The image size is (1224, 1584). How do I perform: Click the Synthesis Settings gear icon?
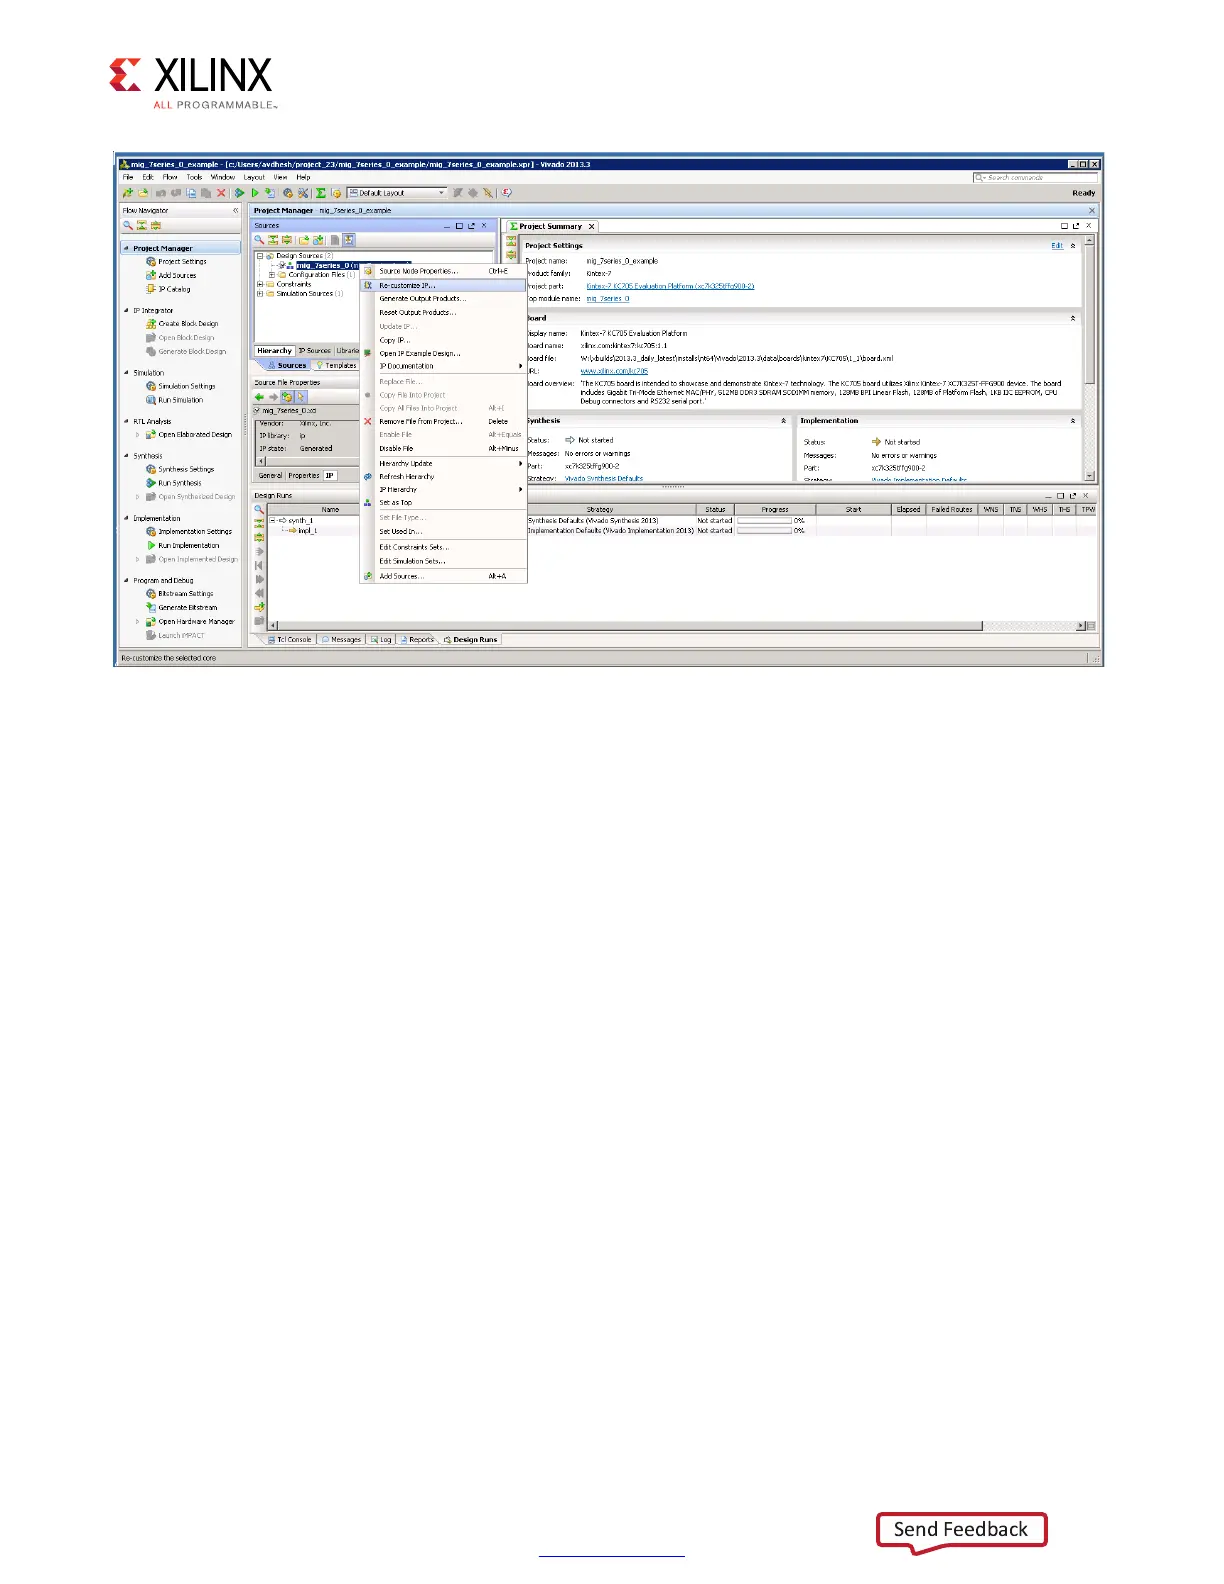coord(151,469)
